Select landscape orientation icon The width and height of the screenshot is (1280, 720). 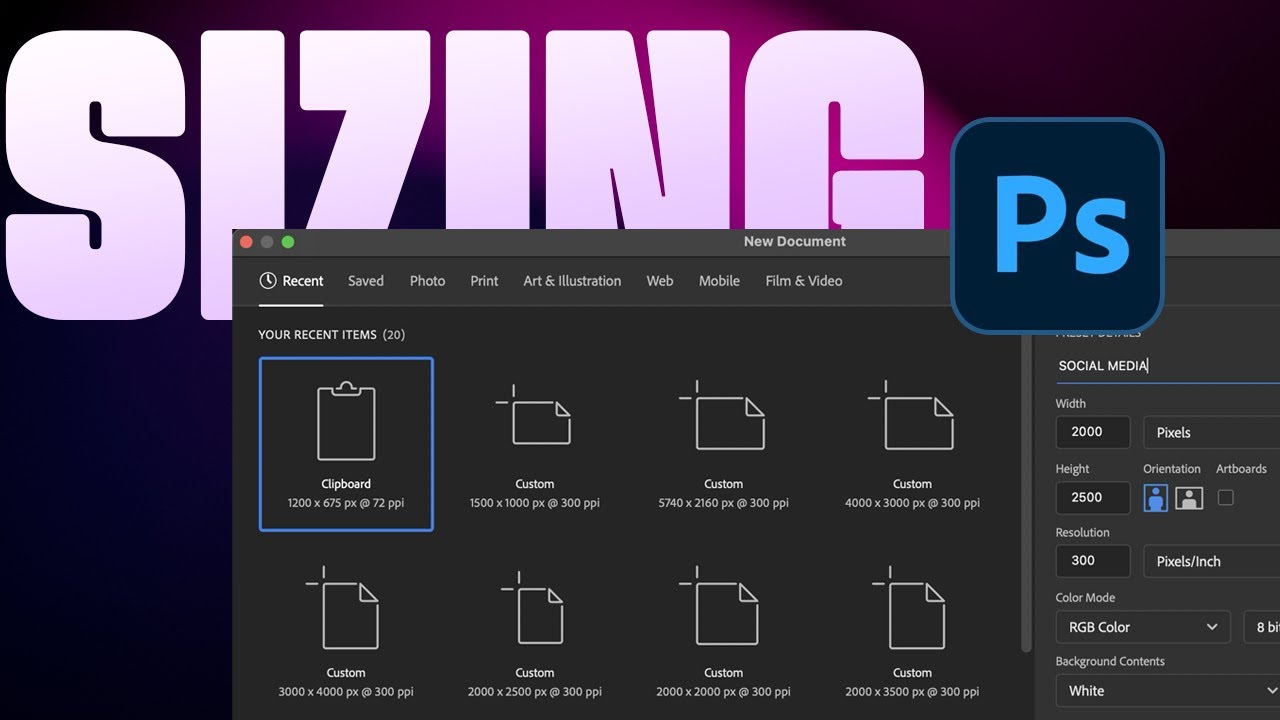[x=1189, y=497]
